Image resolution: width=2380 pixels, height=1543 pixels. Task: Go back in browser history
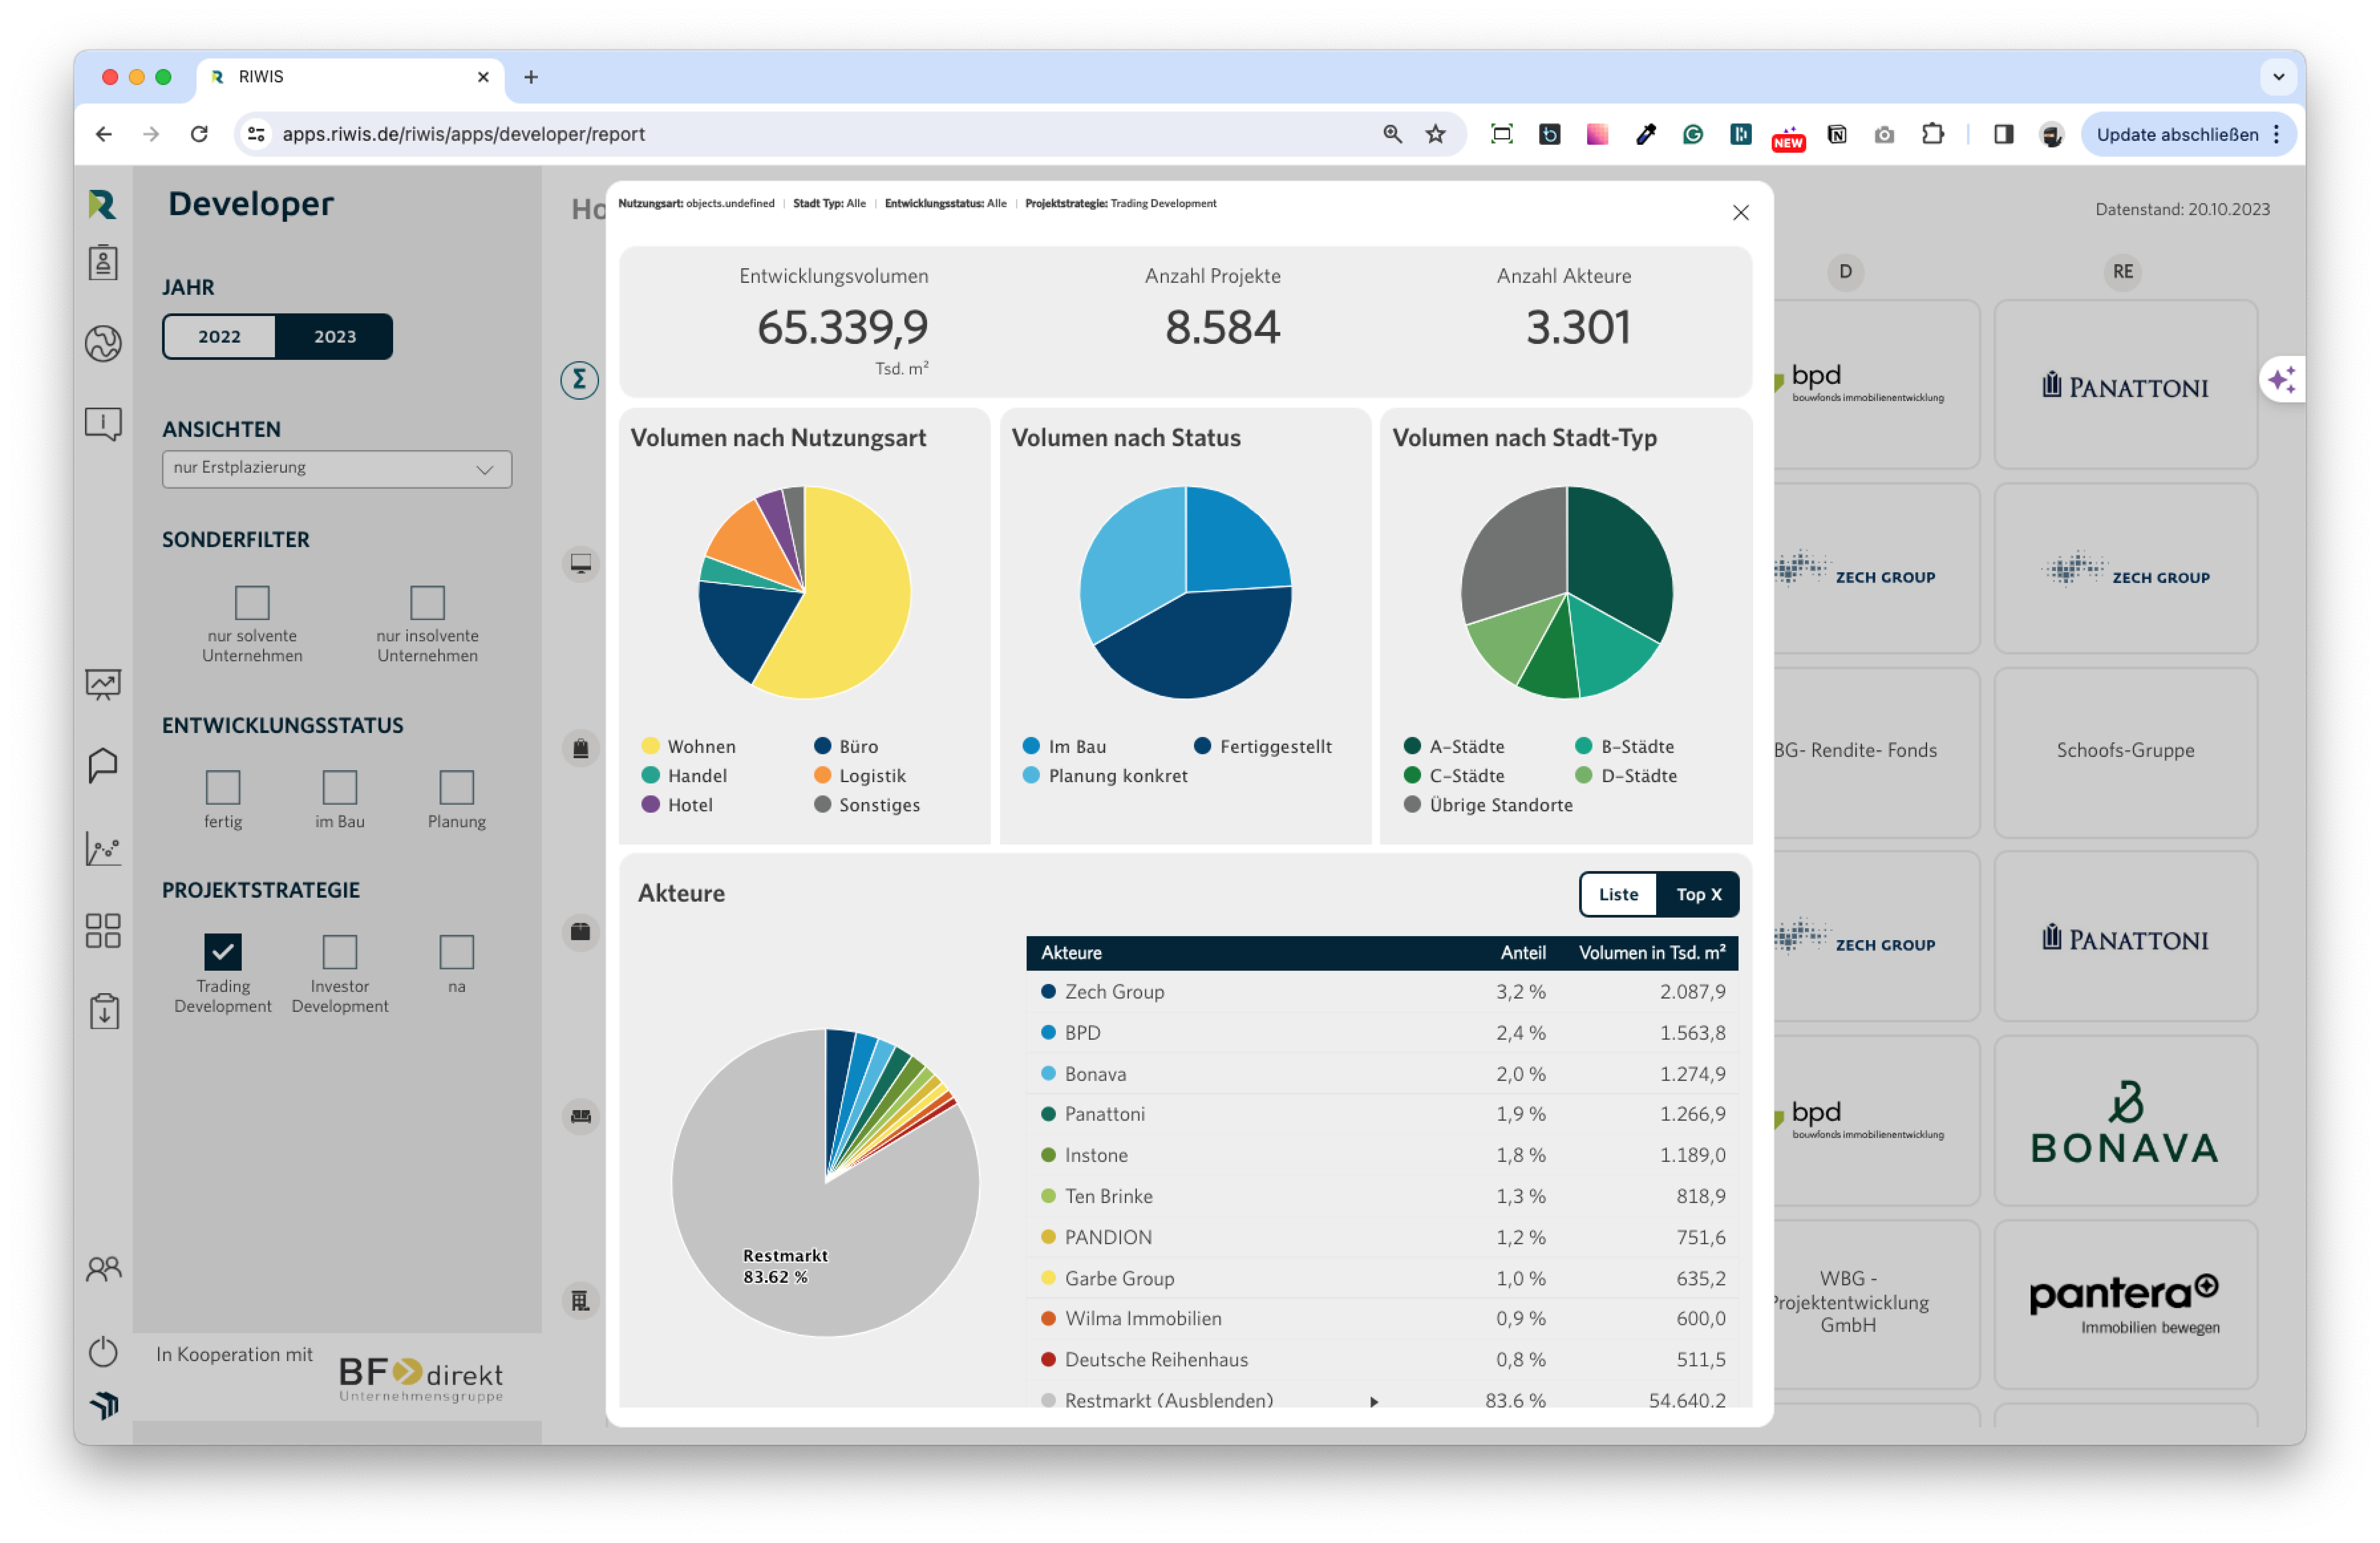104,134
